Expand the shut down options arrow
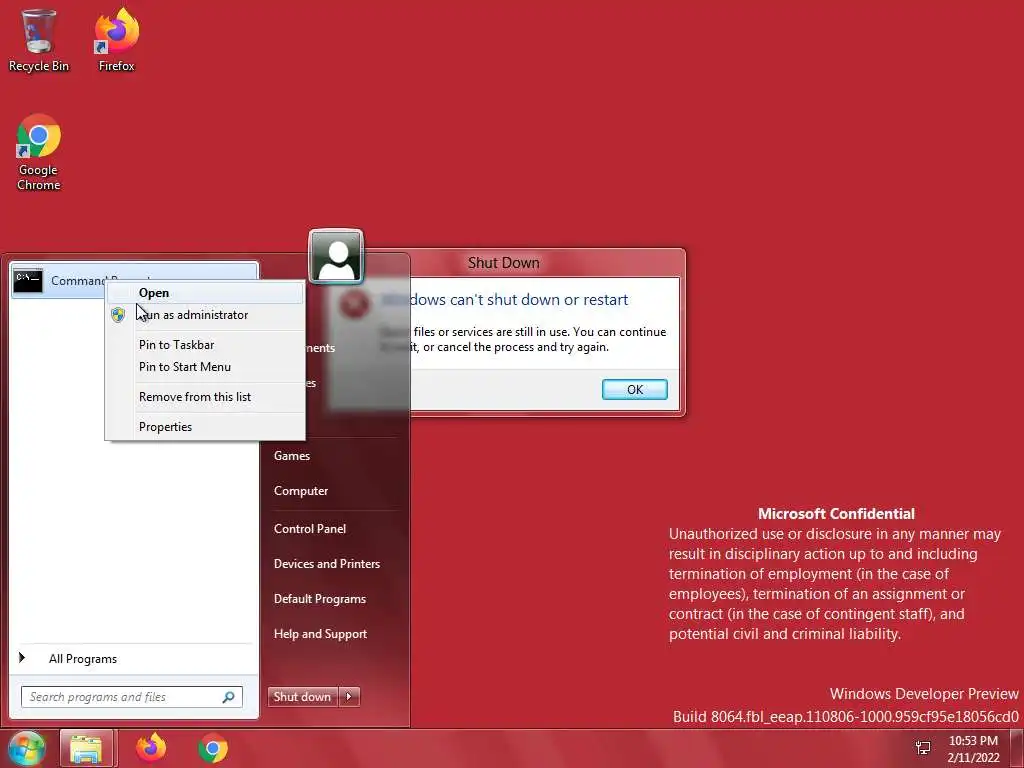This screenshot has width=1024, height=768. click(349, 697)
